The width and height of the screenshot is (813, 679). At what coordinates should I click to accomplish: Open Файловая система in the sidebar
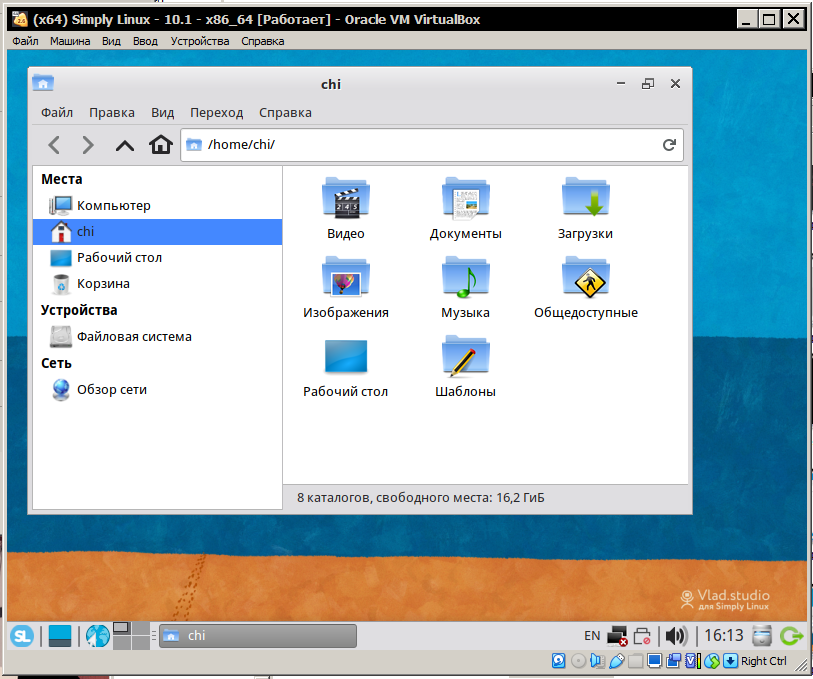click(x=157, y=336)
